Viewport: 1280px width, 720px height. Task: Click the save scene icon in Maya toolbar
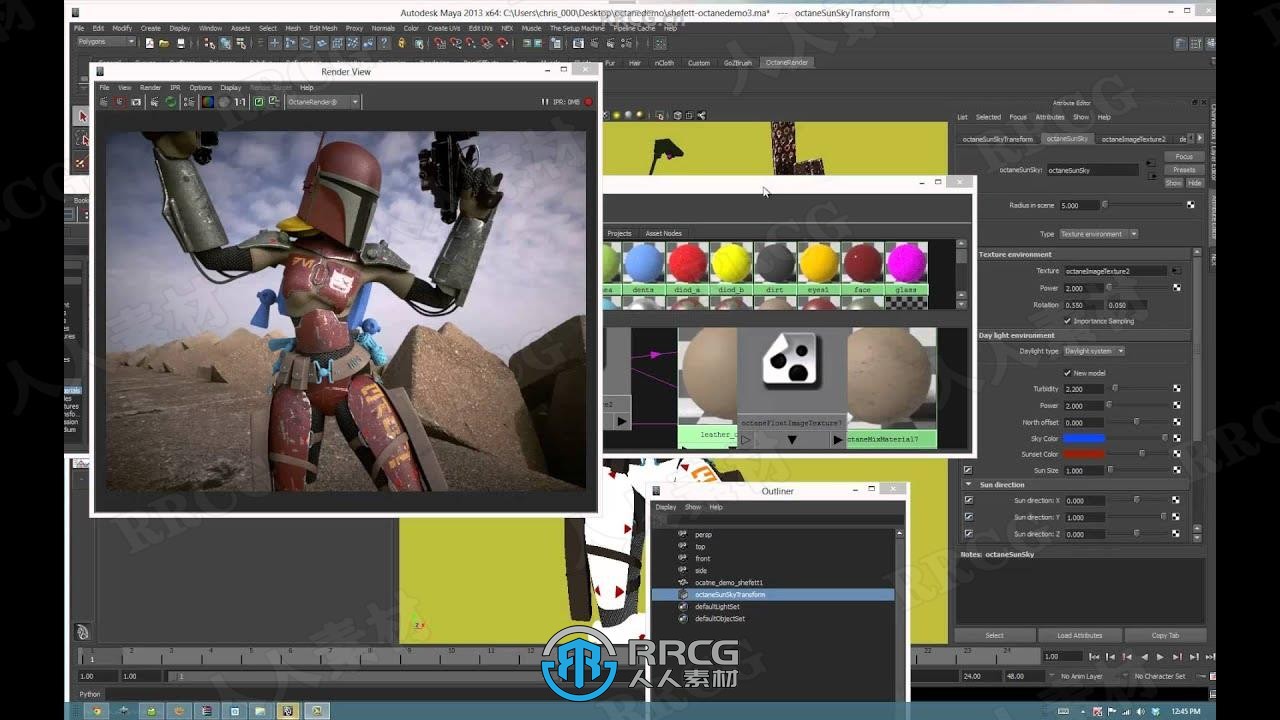[x=180, y=43]
